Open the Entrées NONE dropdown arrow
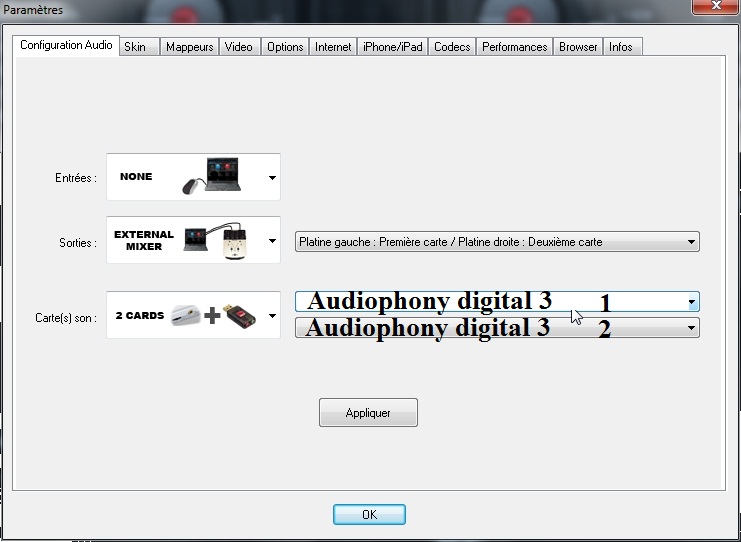The height and width of the screenshot is (542, 741). (272, 178)
